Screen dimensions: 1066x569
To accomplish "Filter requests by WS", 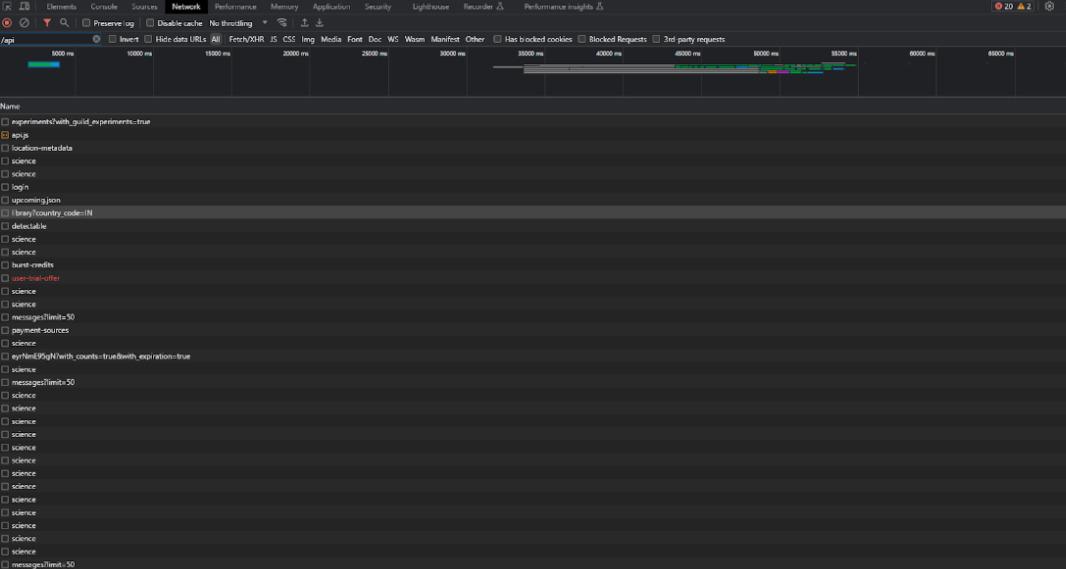I will pos(393,39).
